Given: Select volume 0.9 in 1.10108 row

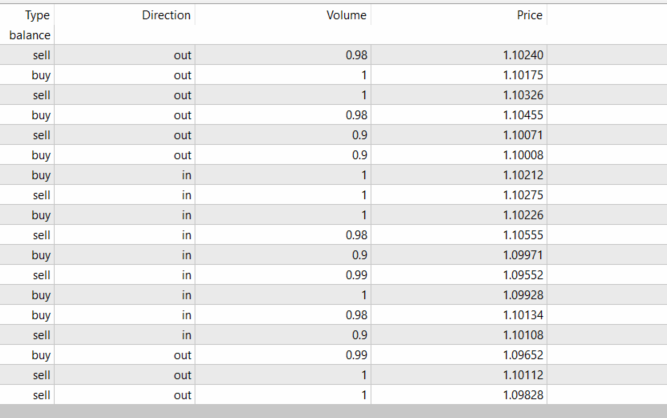Looking at the screenshot, I should tap(359, 335).
